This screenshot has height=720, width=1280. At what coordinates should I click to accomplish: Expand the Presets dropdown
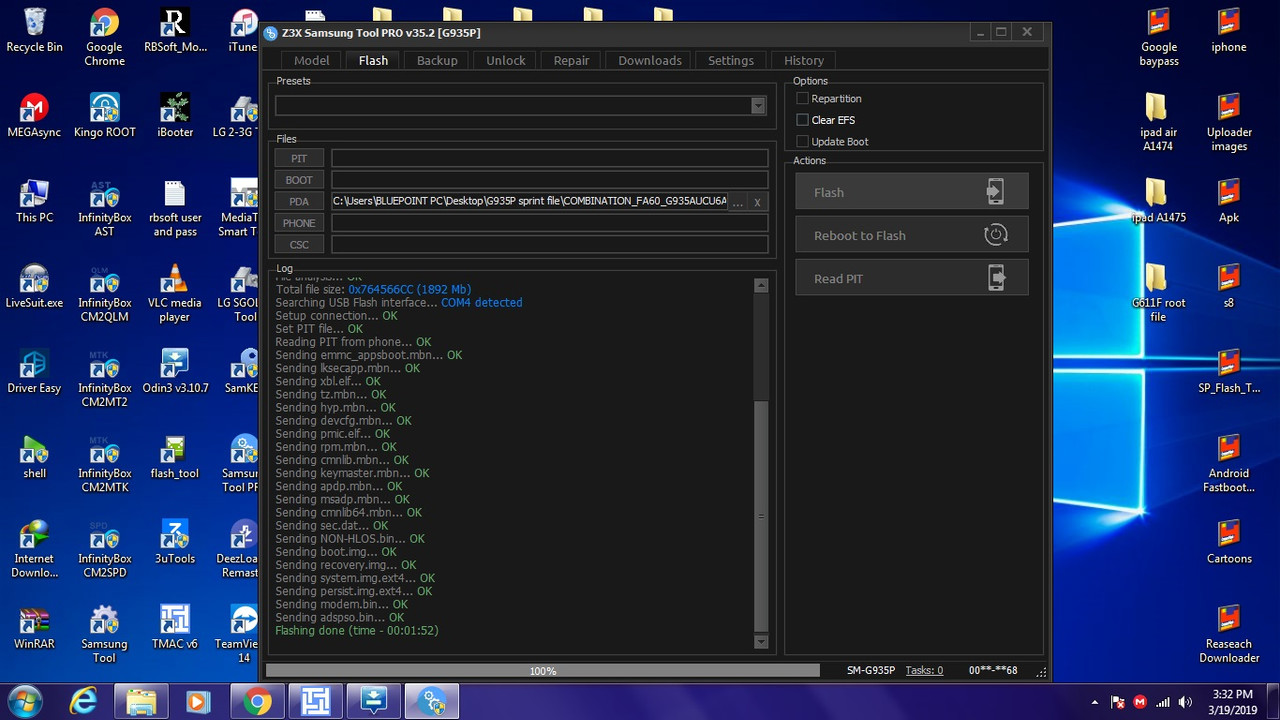[x=758, y=105]
